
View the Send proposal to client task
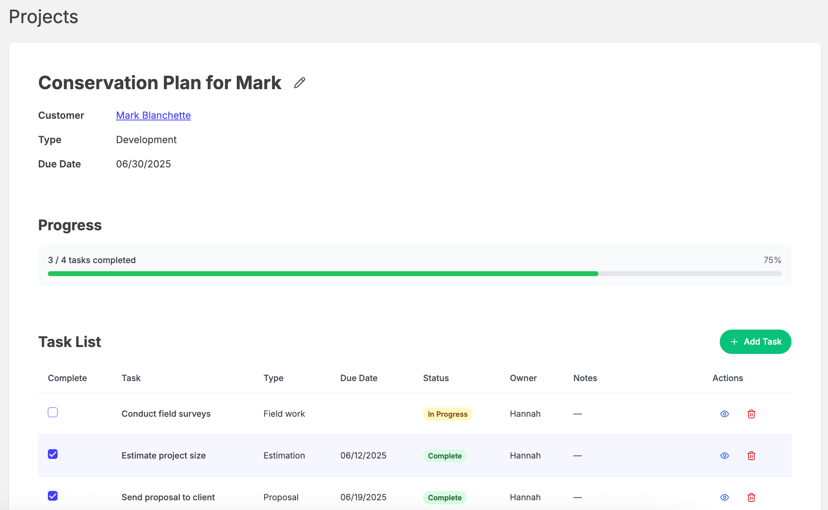pos(724,497)
